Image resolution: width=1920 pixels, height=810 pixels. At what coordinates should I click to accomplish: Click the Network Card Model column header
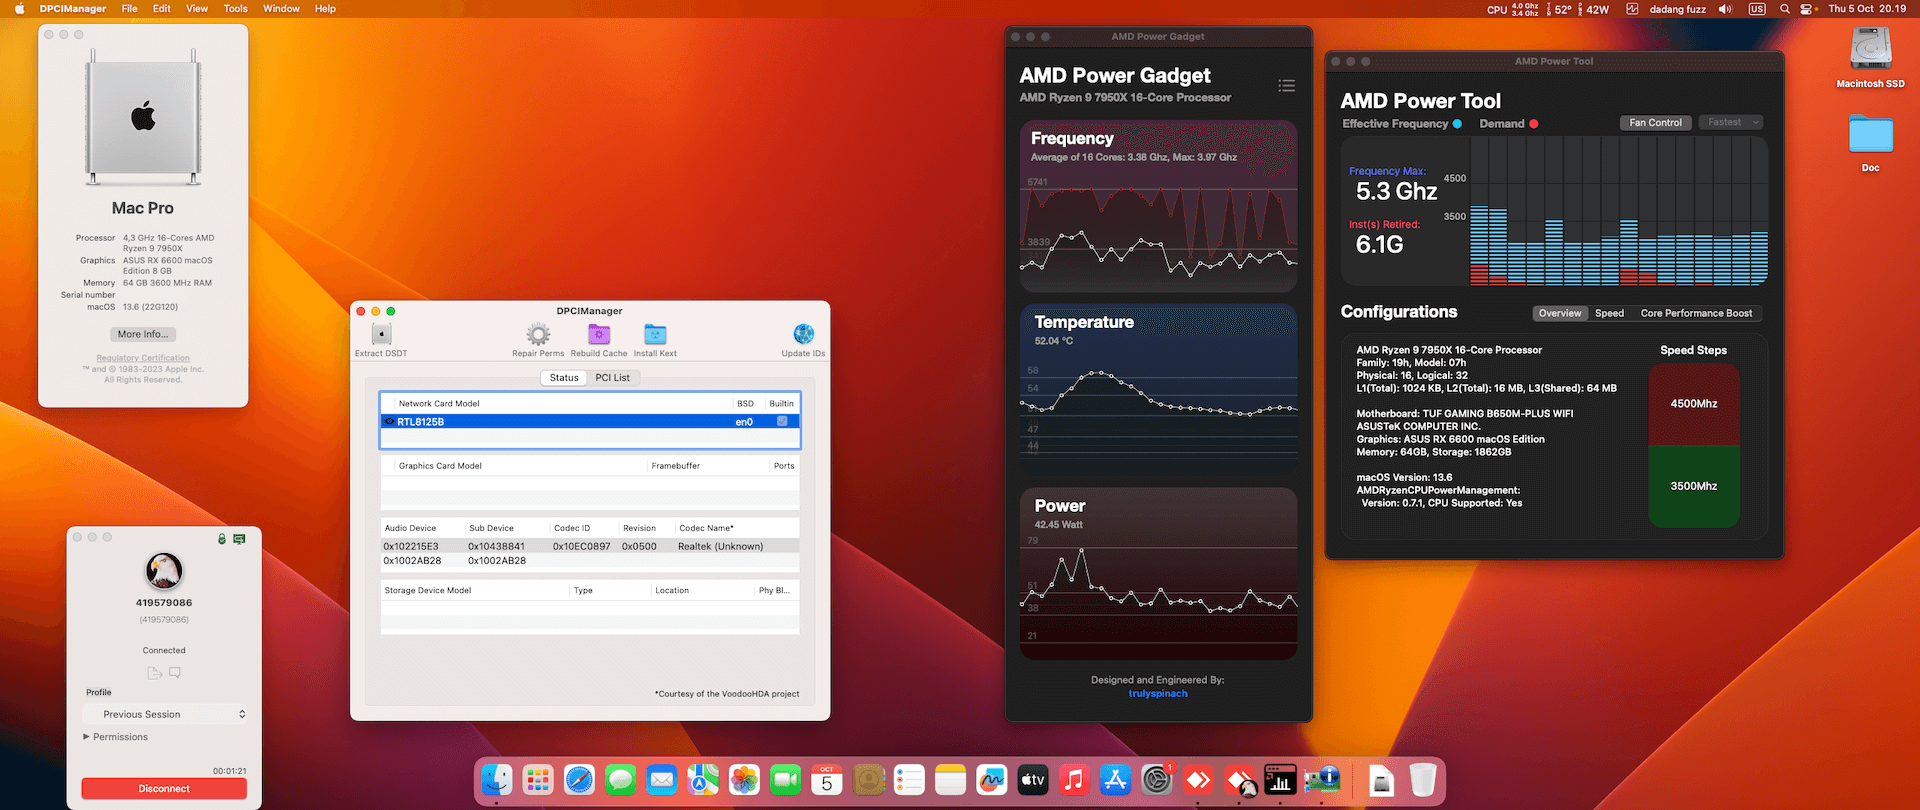tap(439, 404)
